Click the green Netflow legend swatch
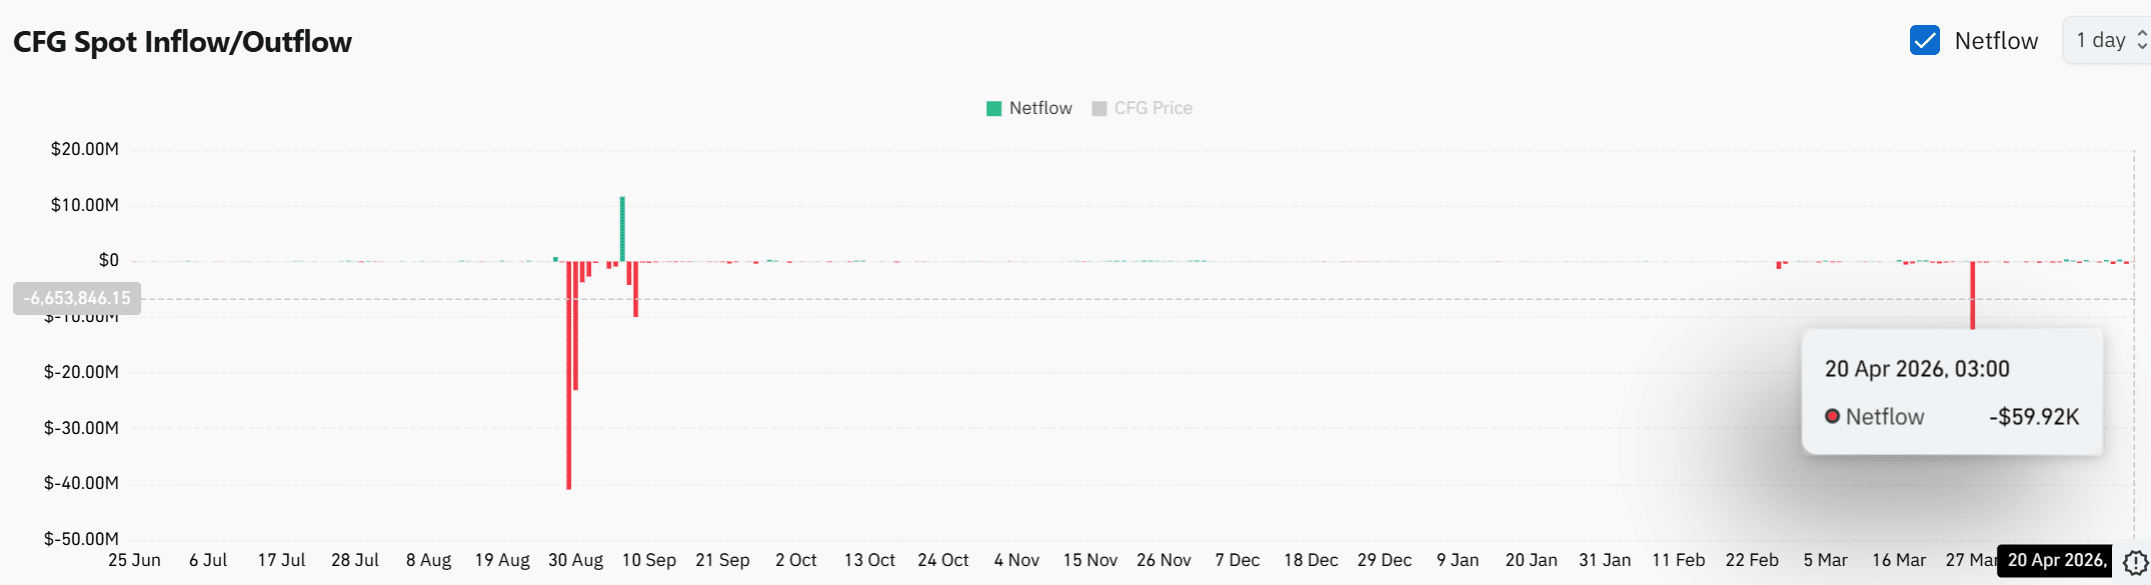Image resolution: width=2151 pixels, height=585 pixels. click(x=993, y=109)
